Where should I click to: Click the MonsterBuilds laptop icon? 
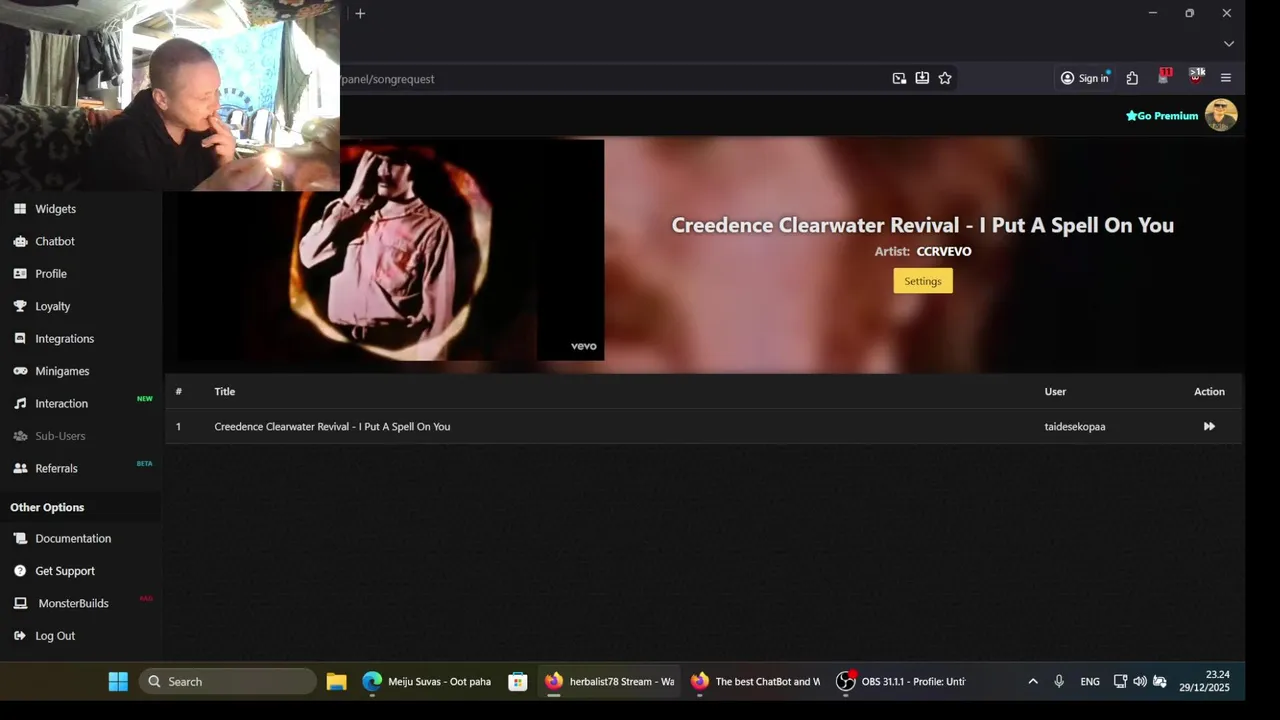(20, 603)
